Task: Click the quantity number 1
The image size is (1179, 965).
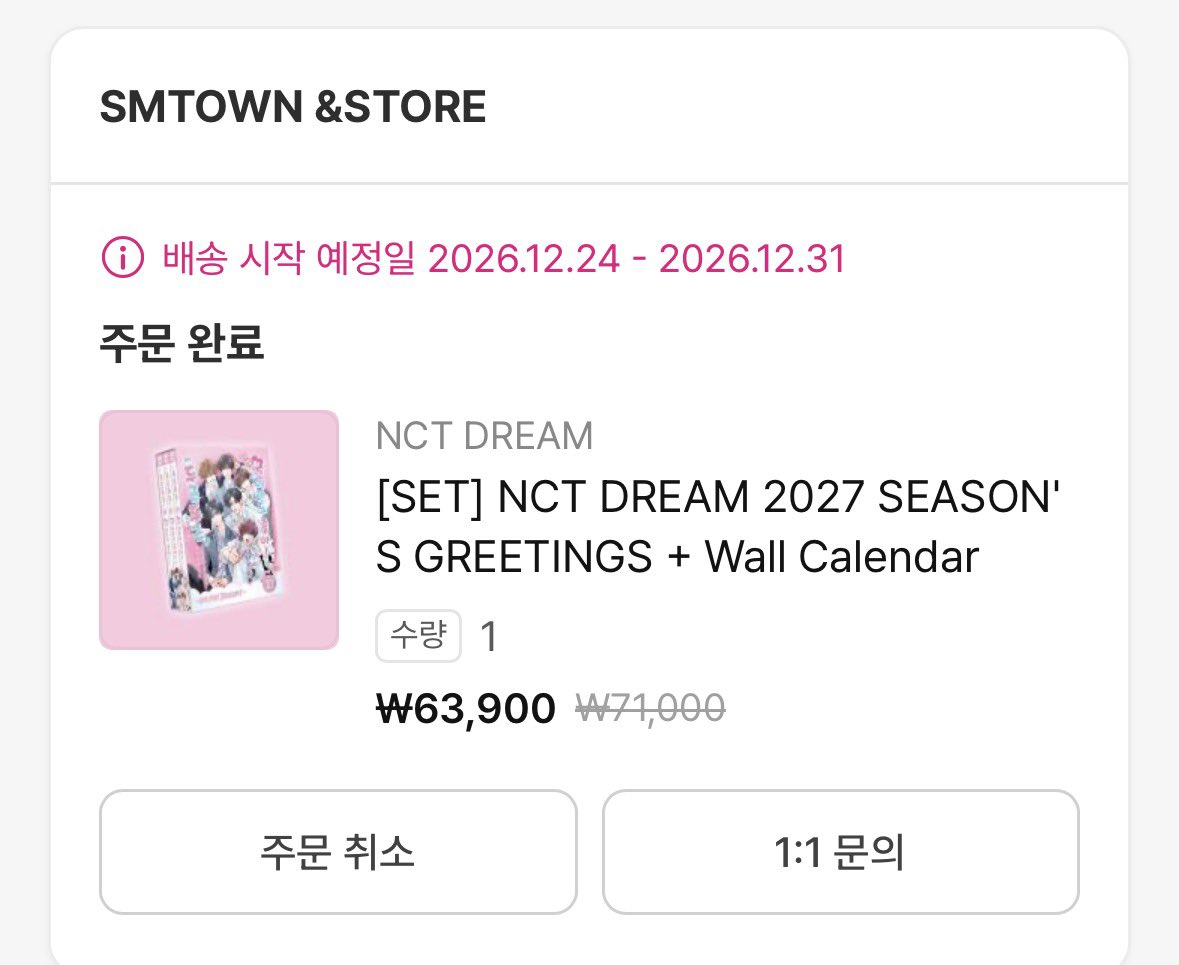Action: 489,637
